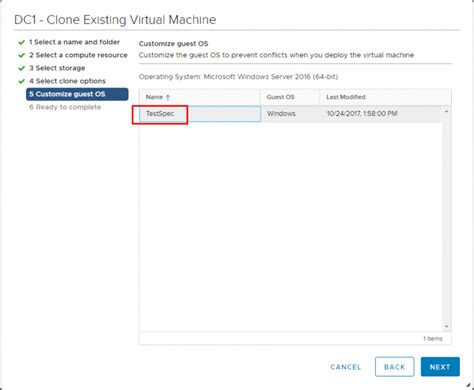Click the Back button
Viewport: 474px width, 390px height.
[394, 367]
